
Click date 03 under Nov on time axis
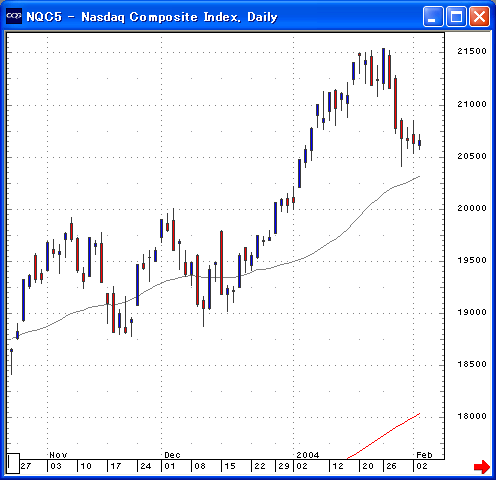point(56,466)
